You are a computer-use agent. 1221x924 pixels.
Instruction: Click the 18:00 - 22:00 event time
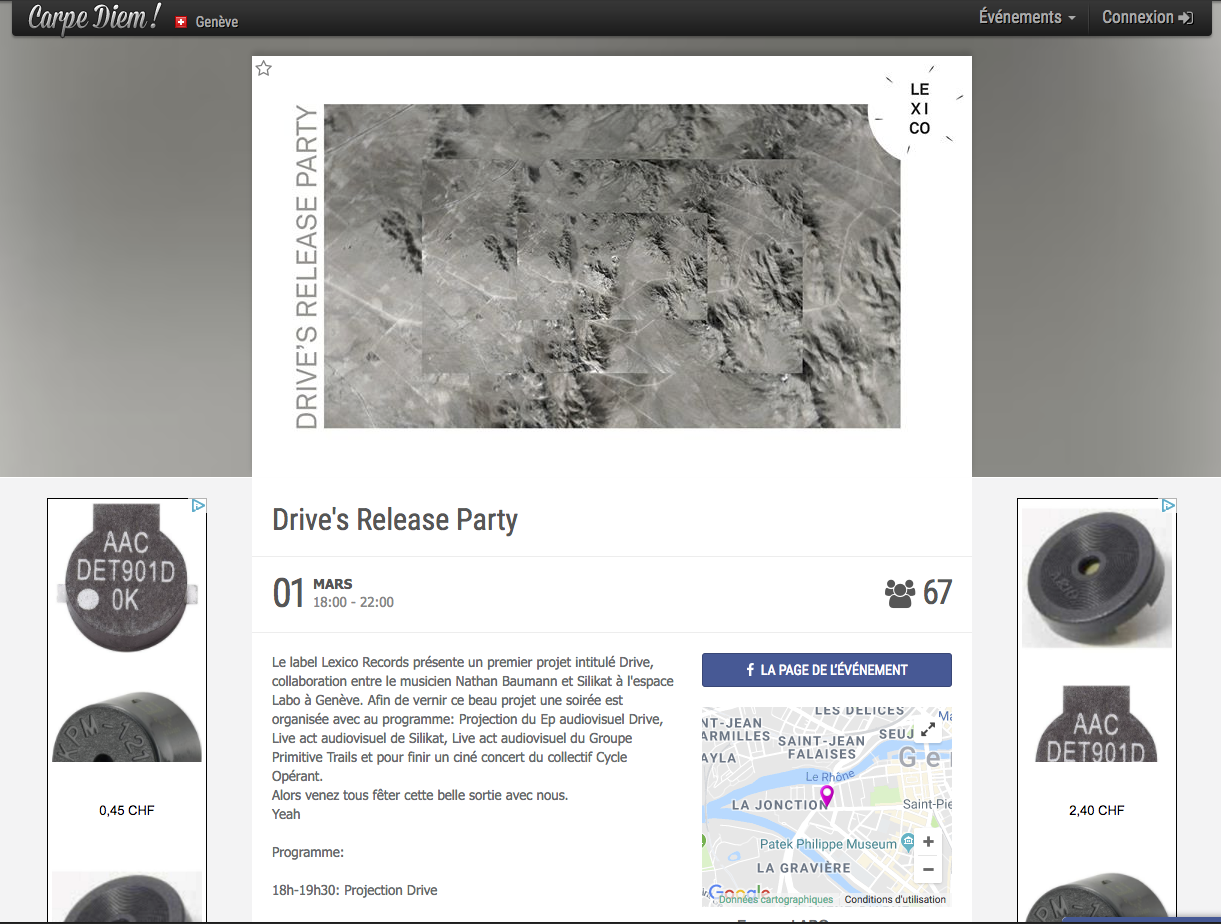353,602
